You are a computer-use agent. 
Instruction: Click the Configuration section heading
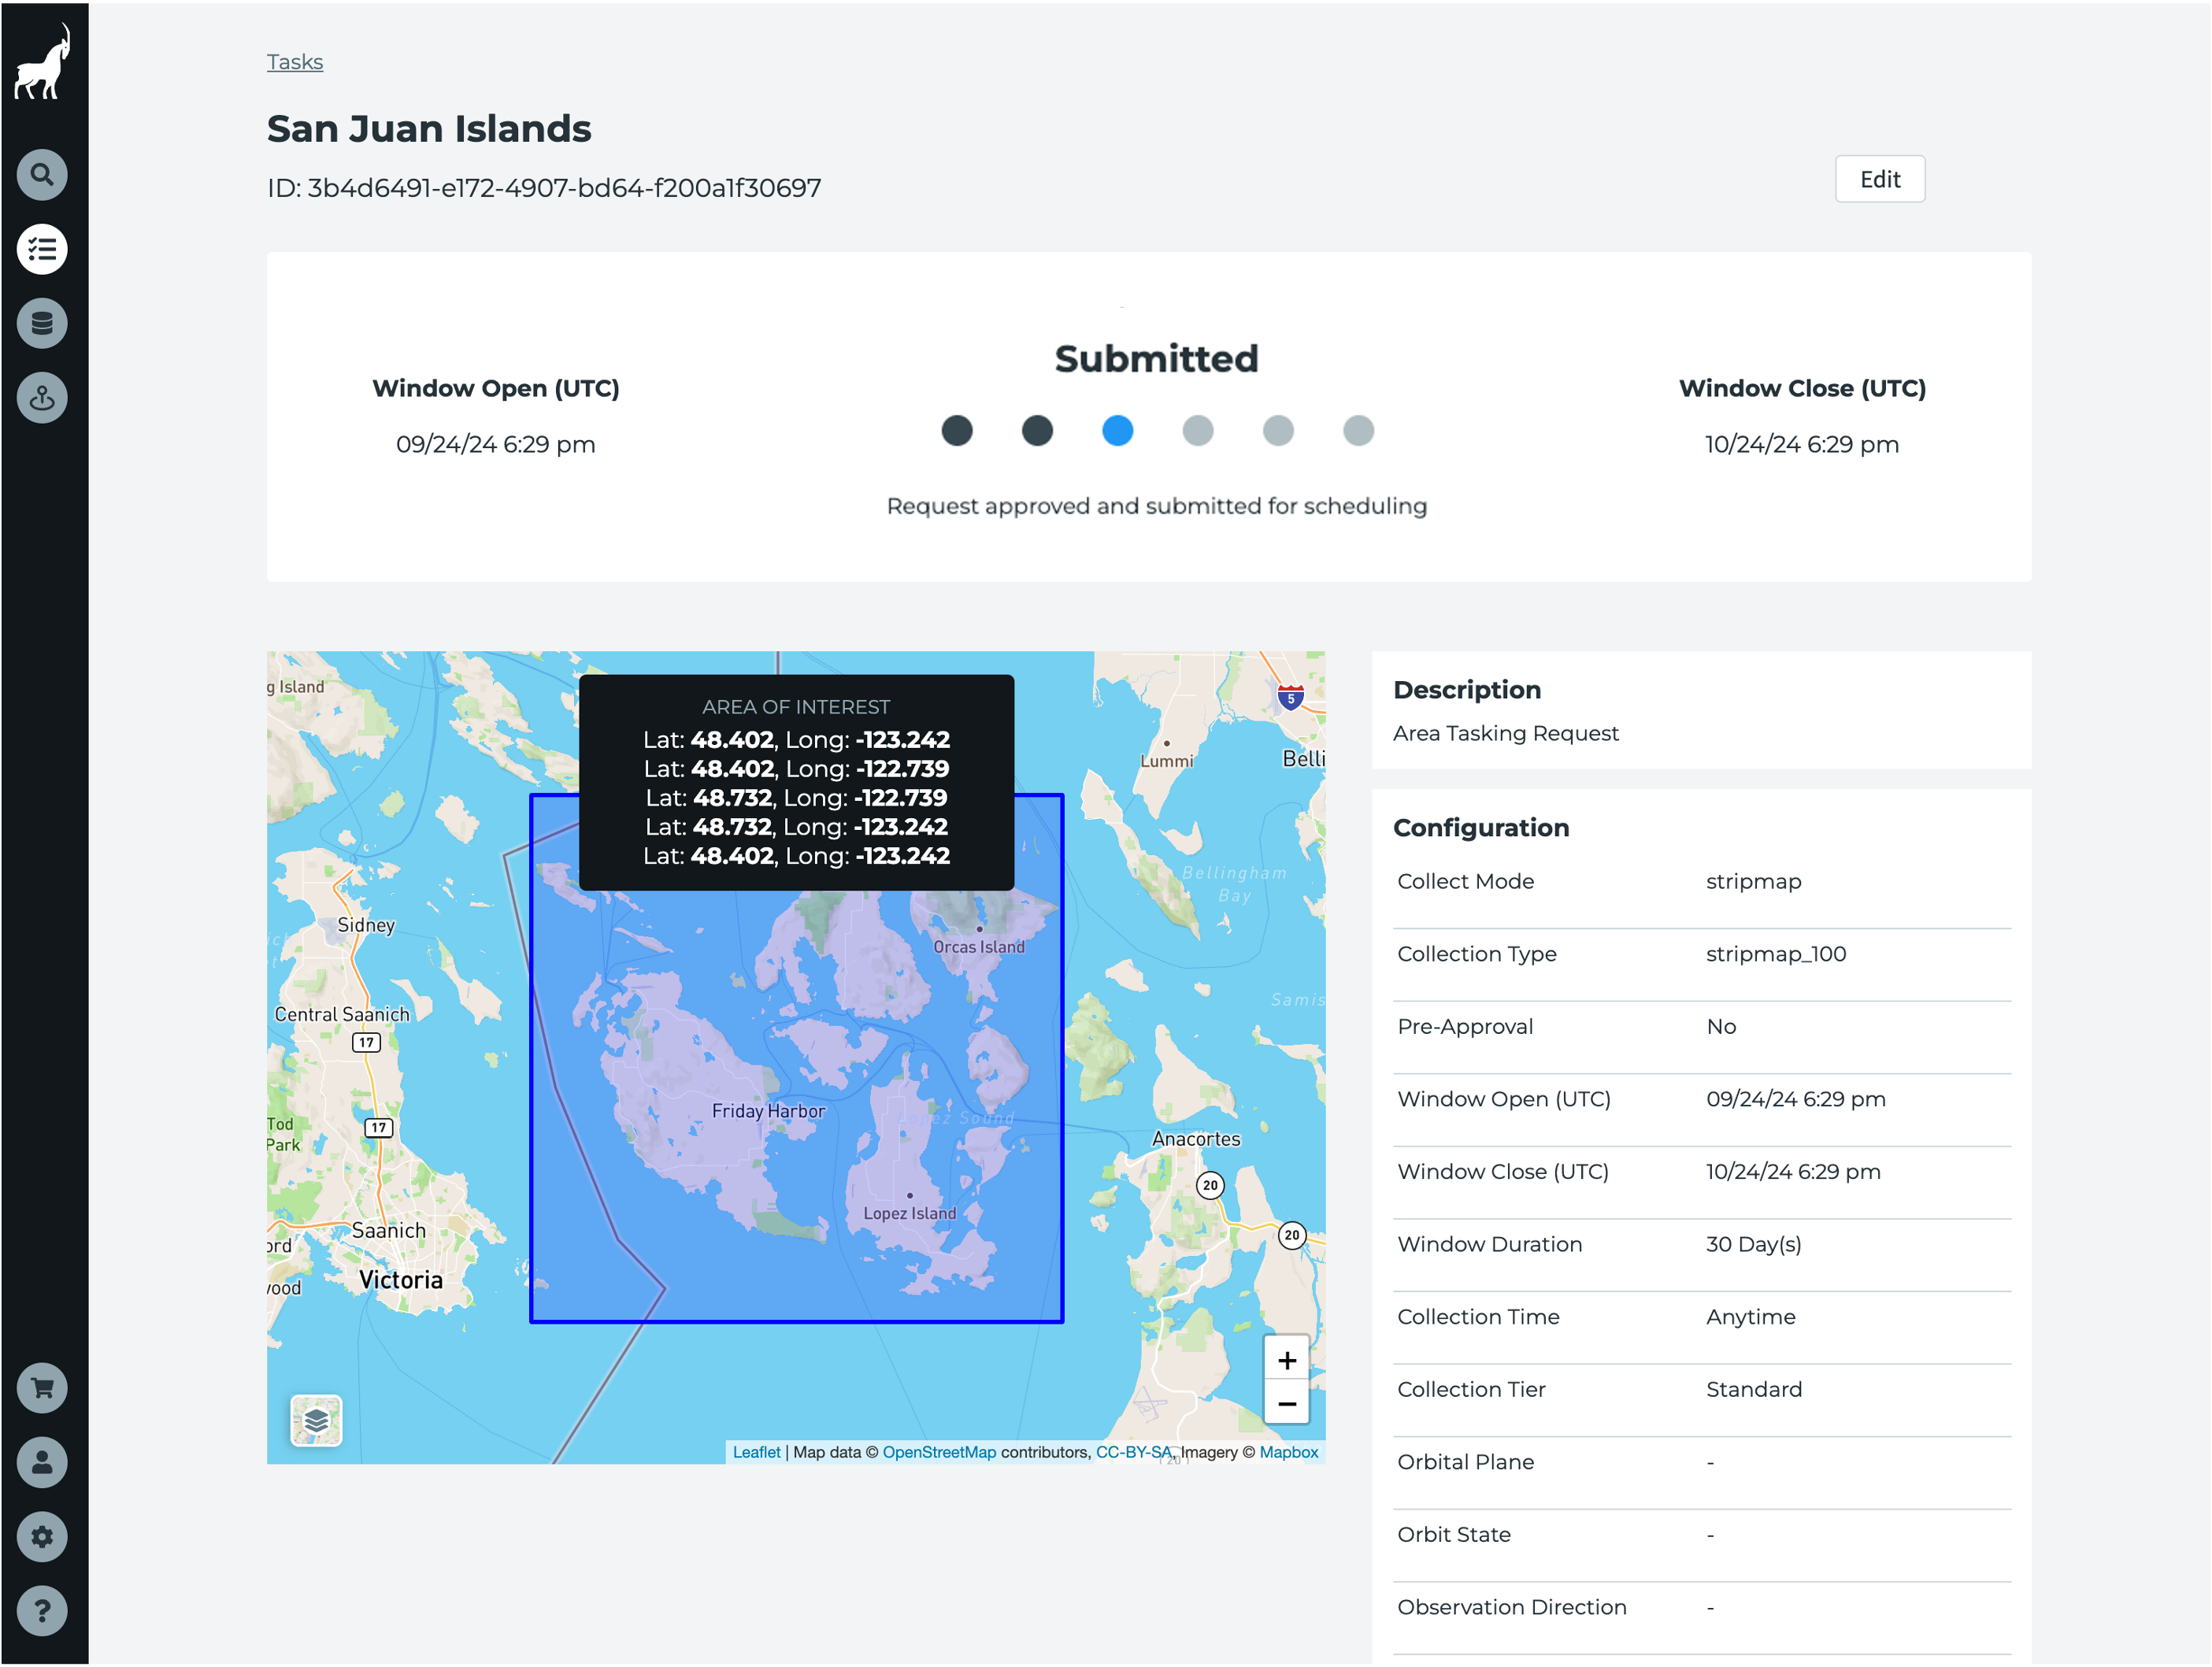[1481, 828]
